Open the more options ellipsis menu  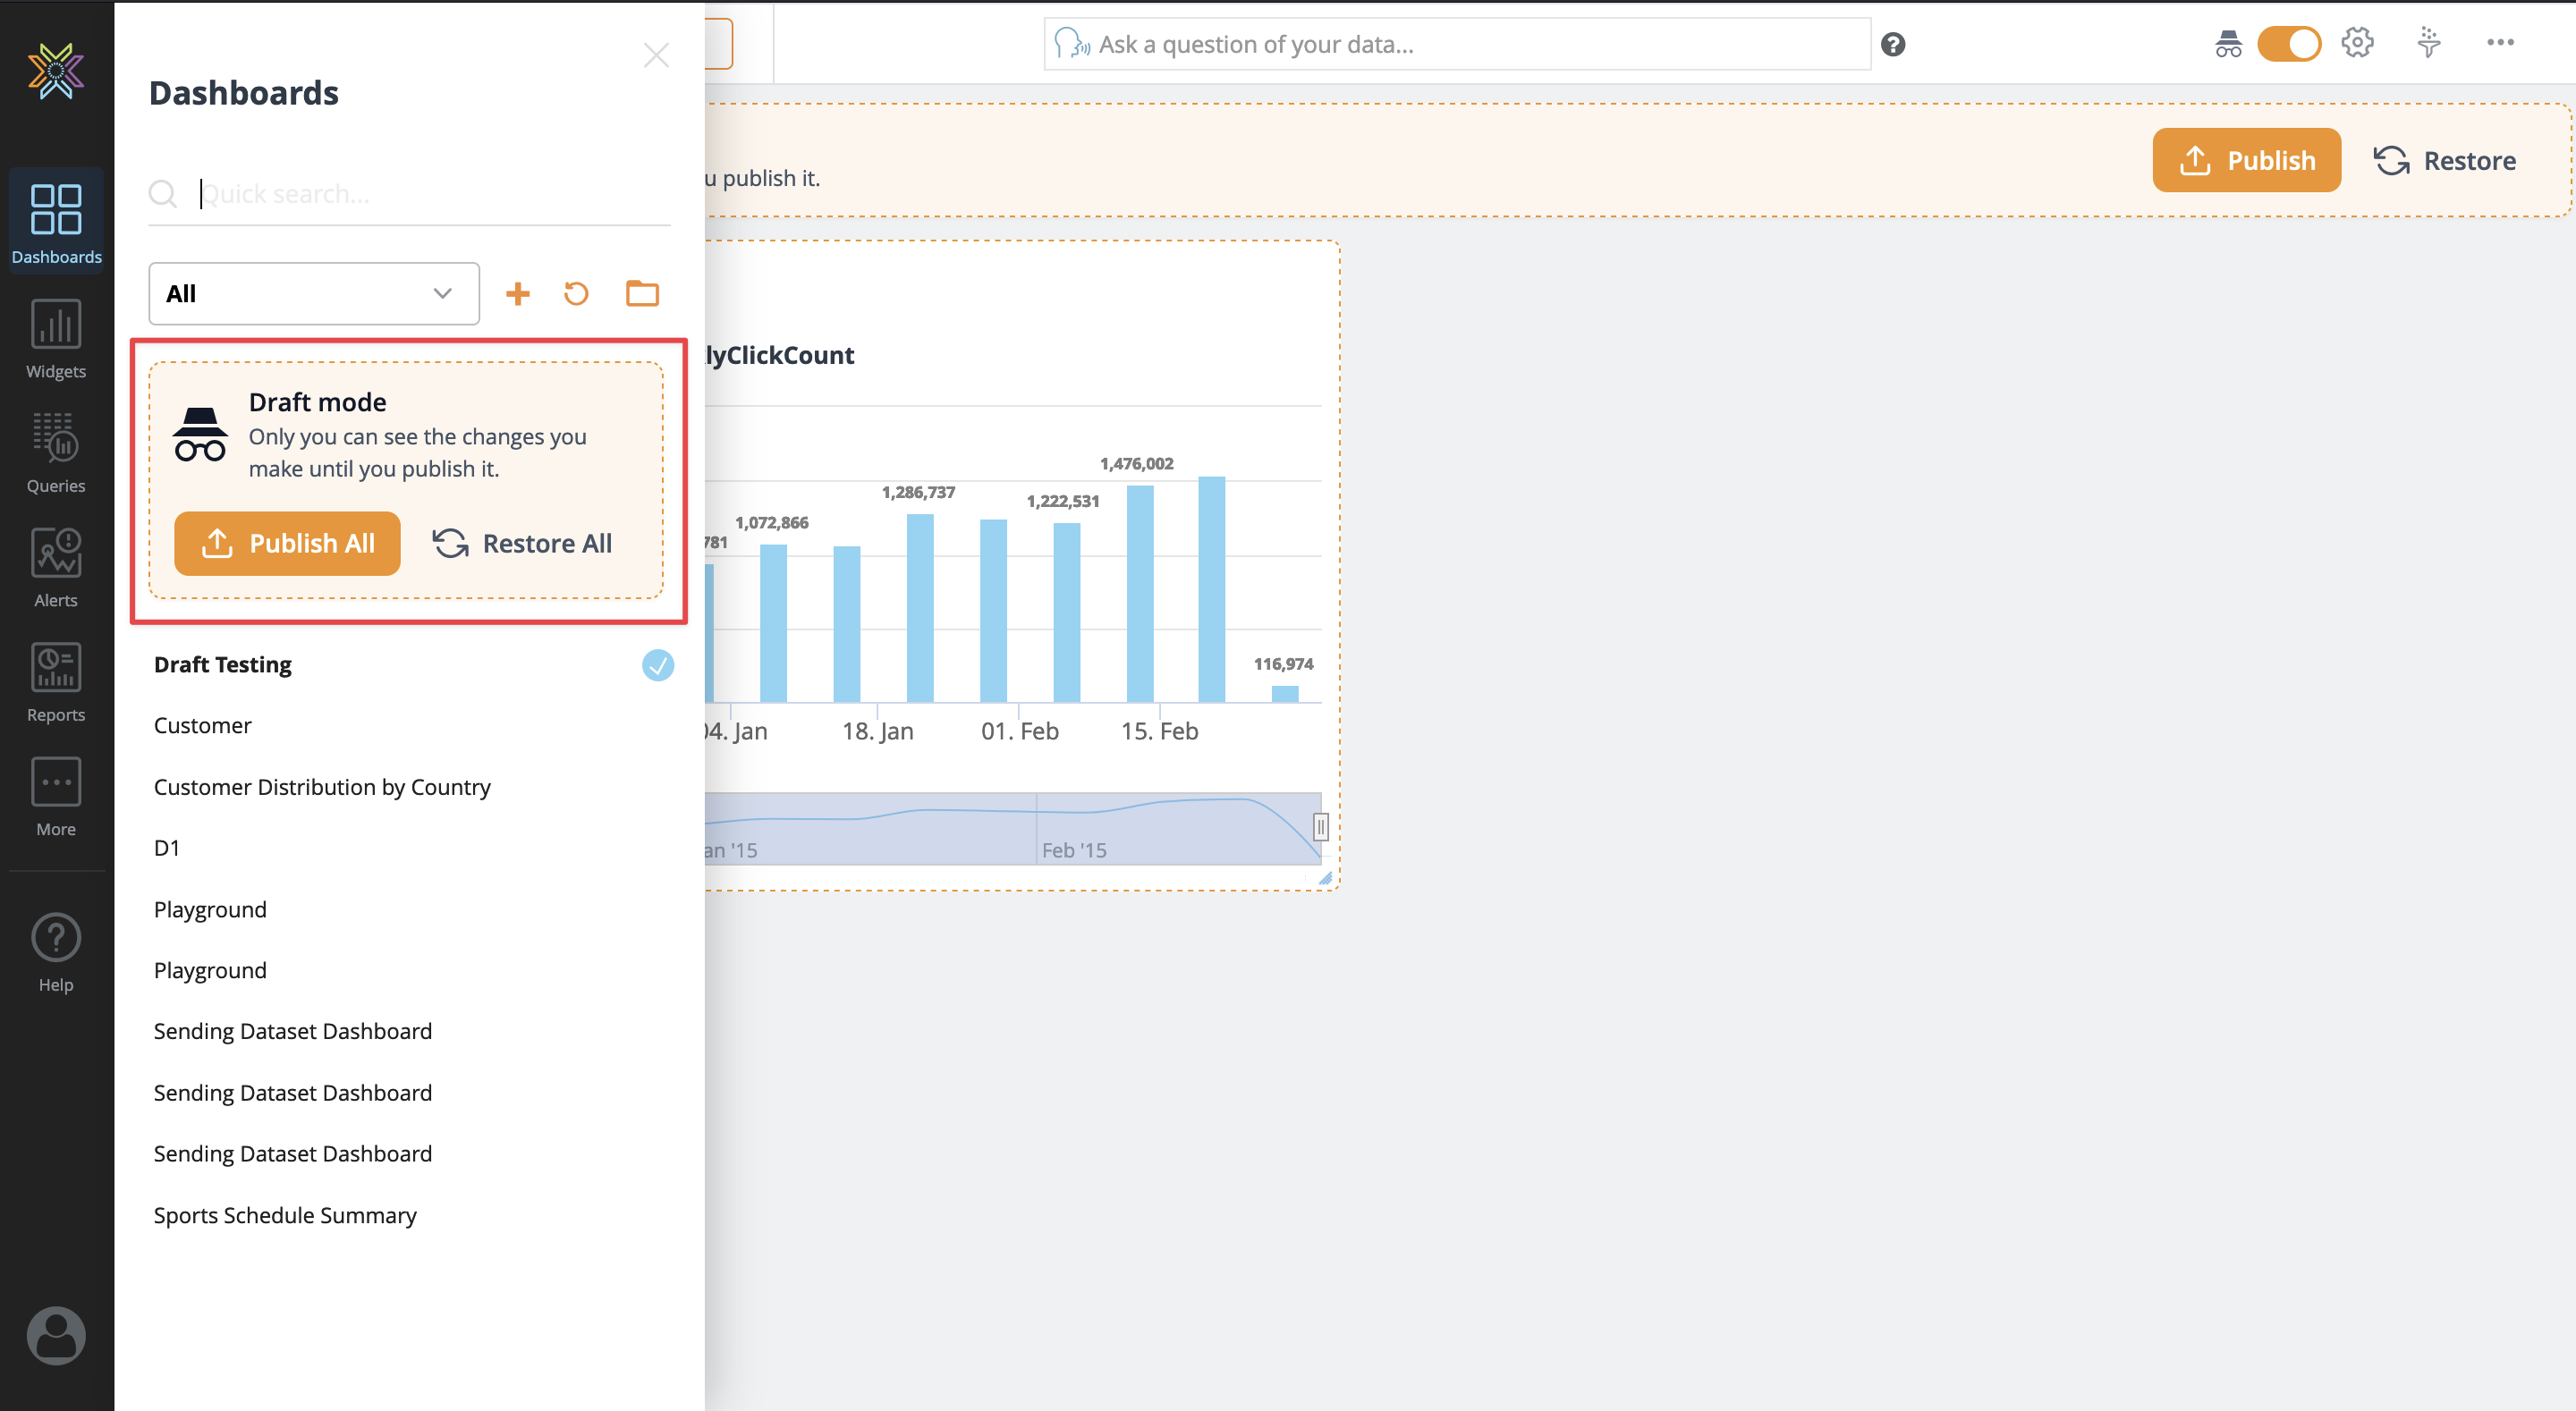coord(2501,43)
